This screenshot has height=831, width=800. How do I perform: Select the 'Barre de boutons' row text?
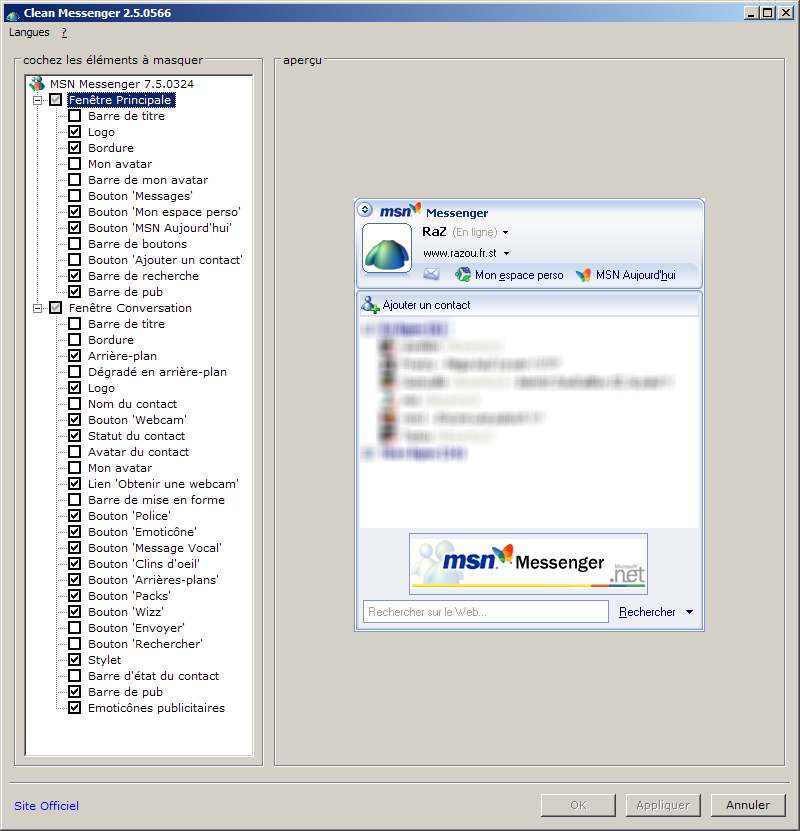(x=138, y=244)
